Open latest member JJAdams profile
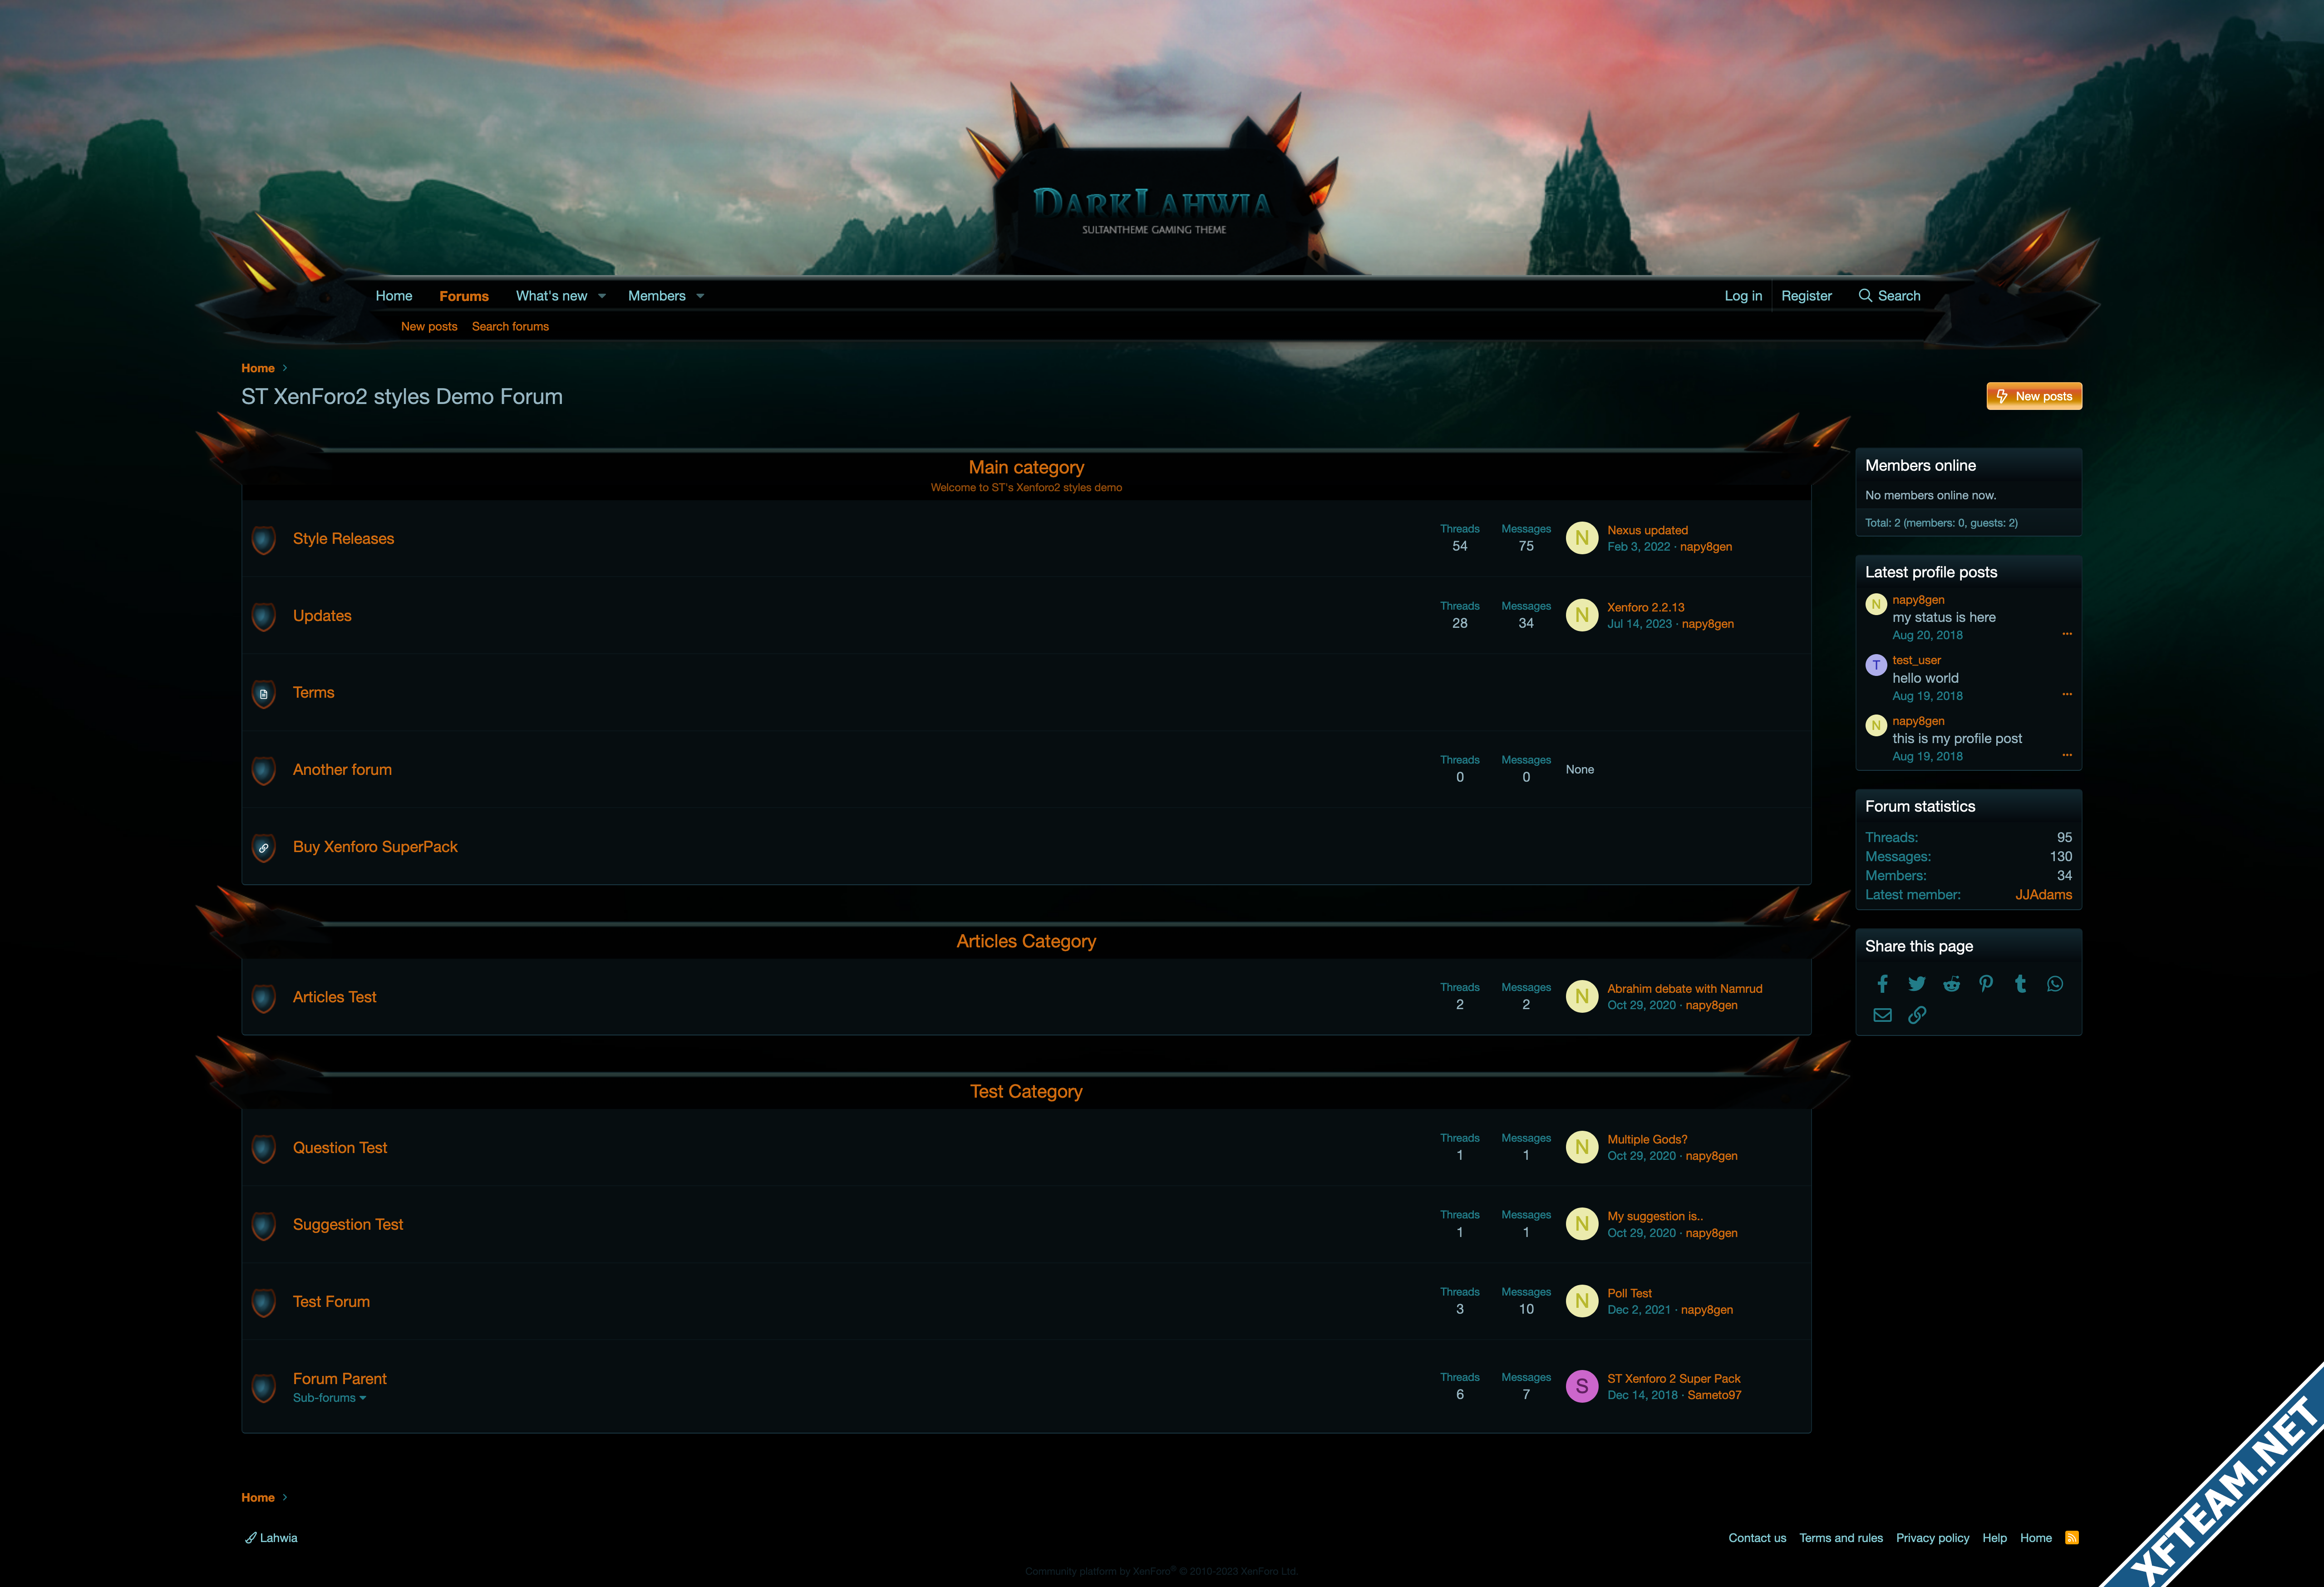 (2043, 895)
